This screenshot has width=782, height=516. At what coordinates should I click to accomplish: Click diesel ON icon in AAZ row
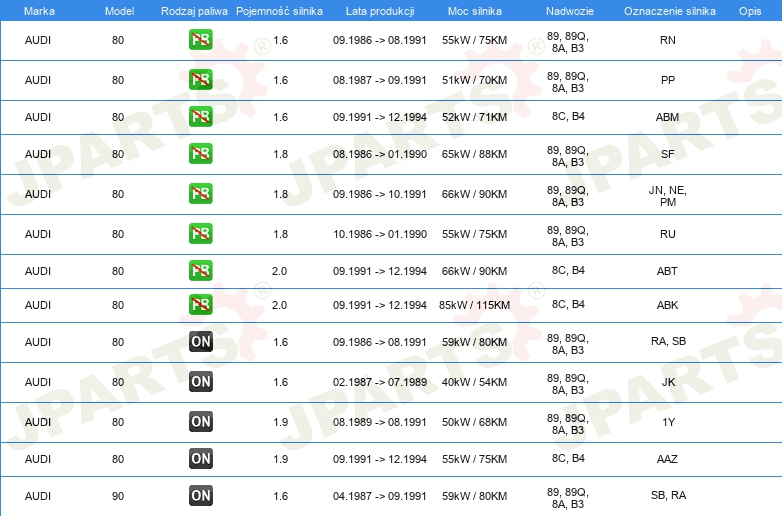point(201,459)
